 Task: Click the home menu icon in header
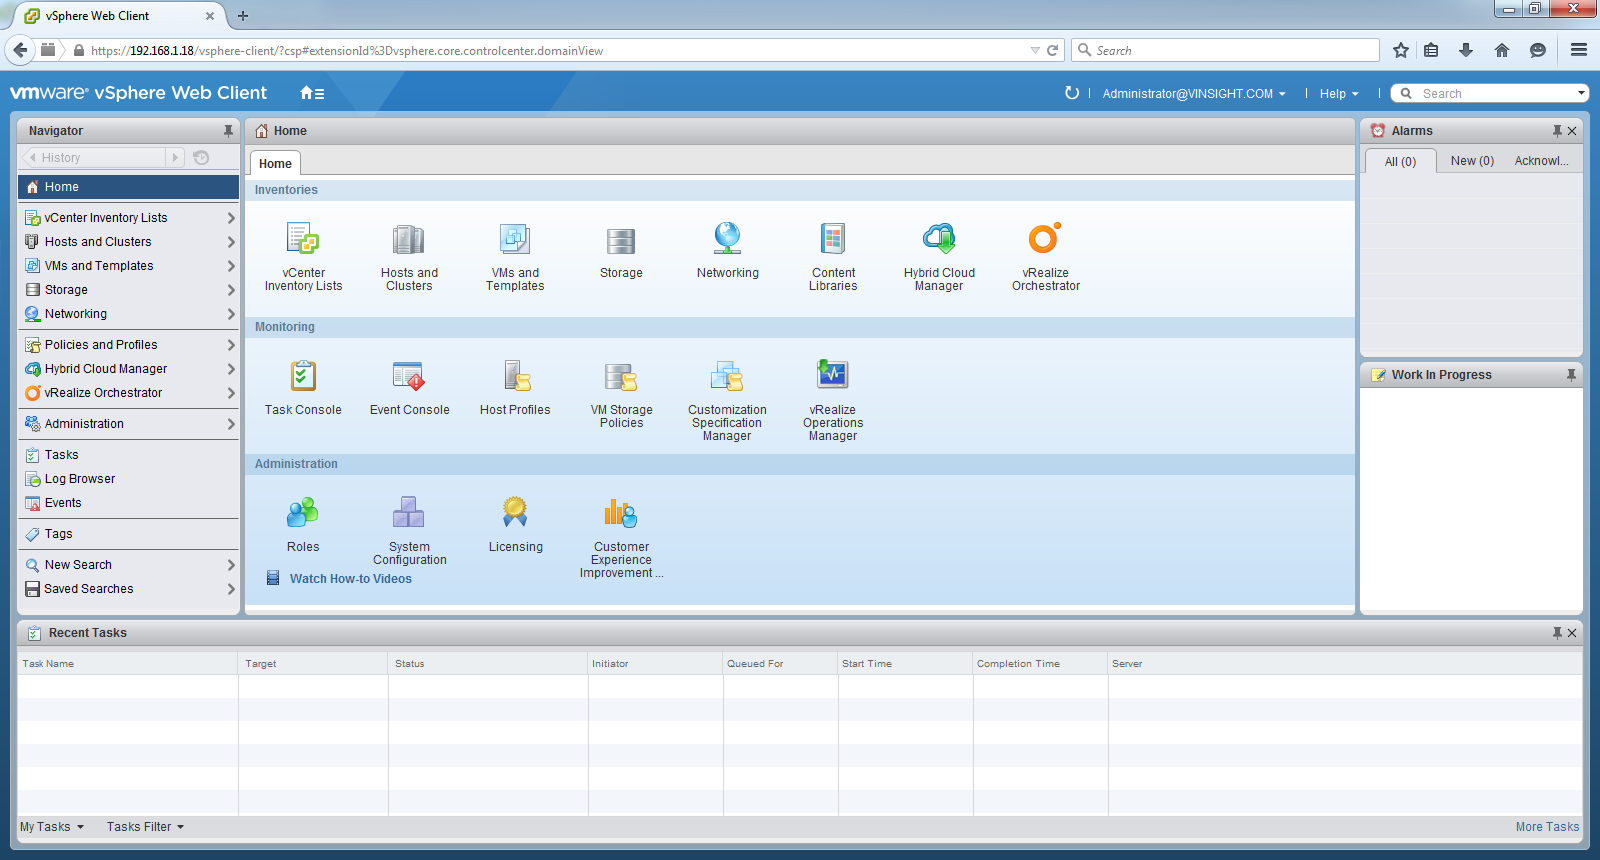click(x=312, y=93)
